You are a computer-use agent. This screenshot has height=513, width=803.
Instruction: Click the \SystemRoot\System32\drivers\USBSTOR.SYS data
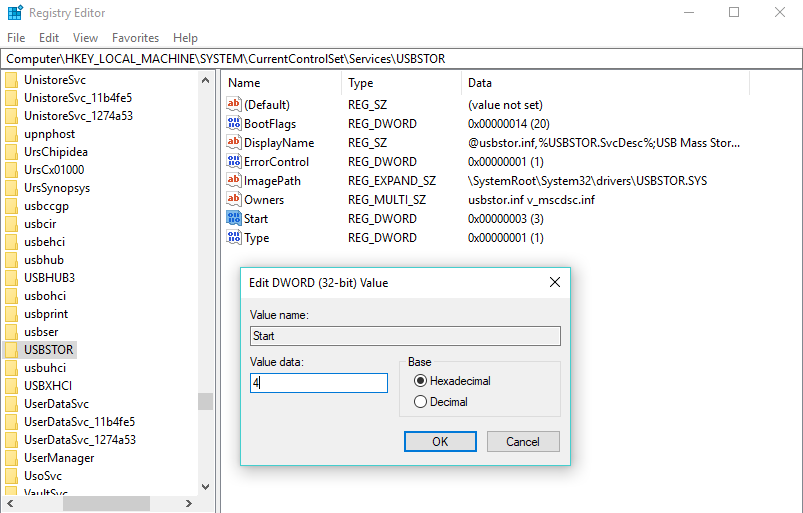tap(587, 180)
